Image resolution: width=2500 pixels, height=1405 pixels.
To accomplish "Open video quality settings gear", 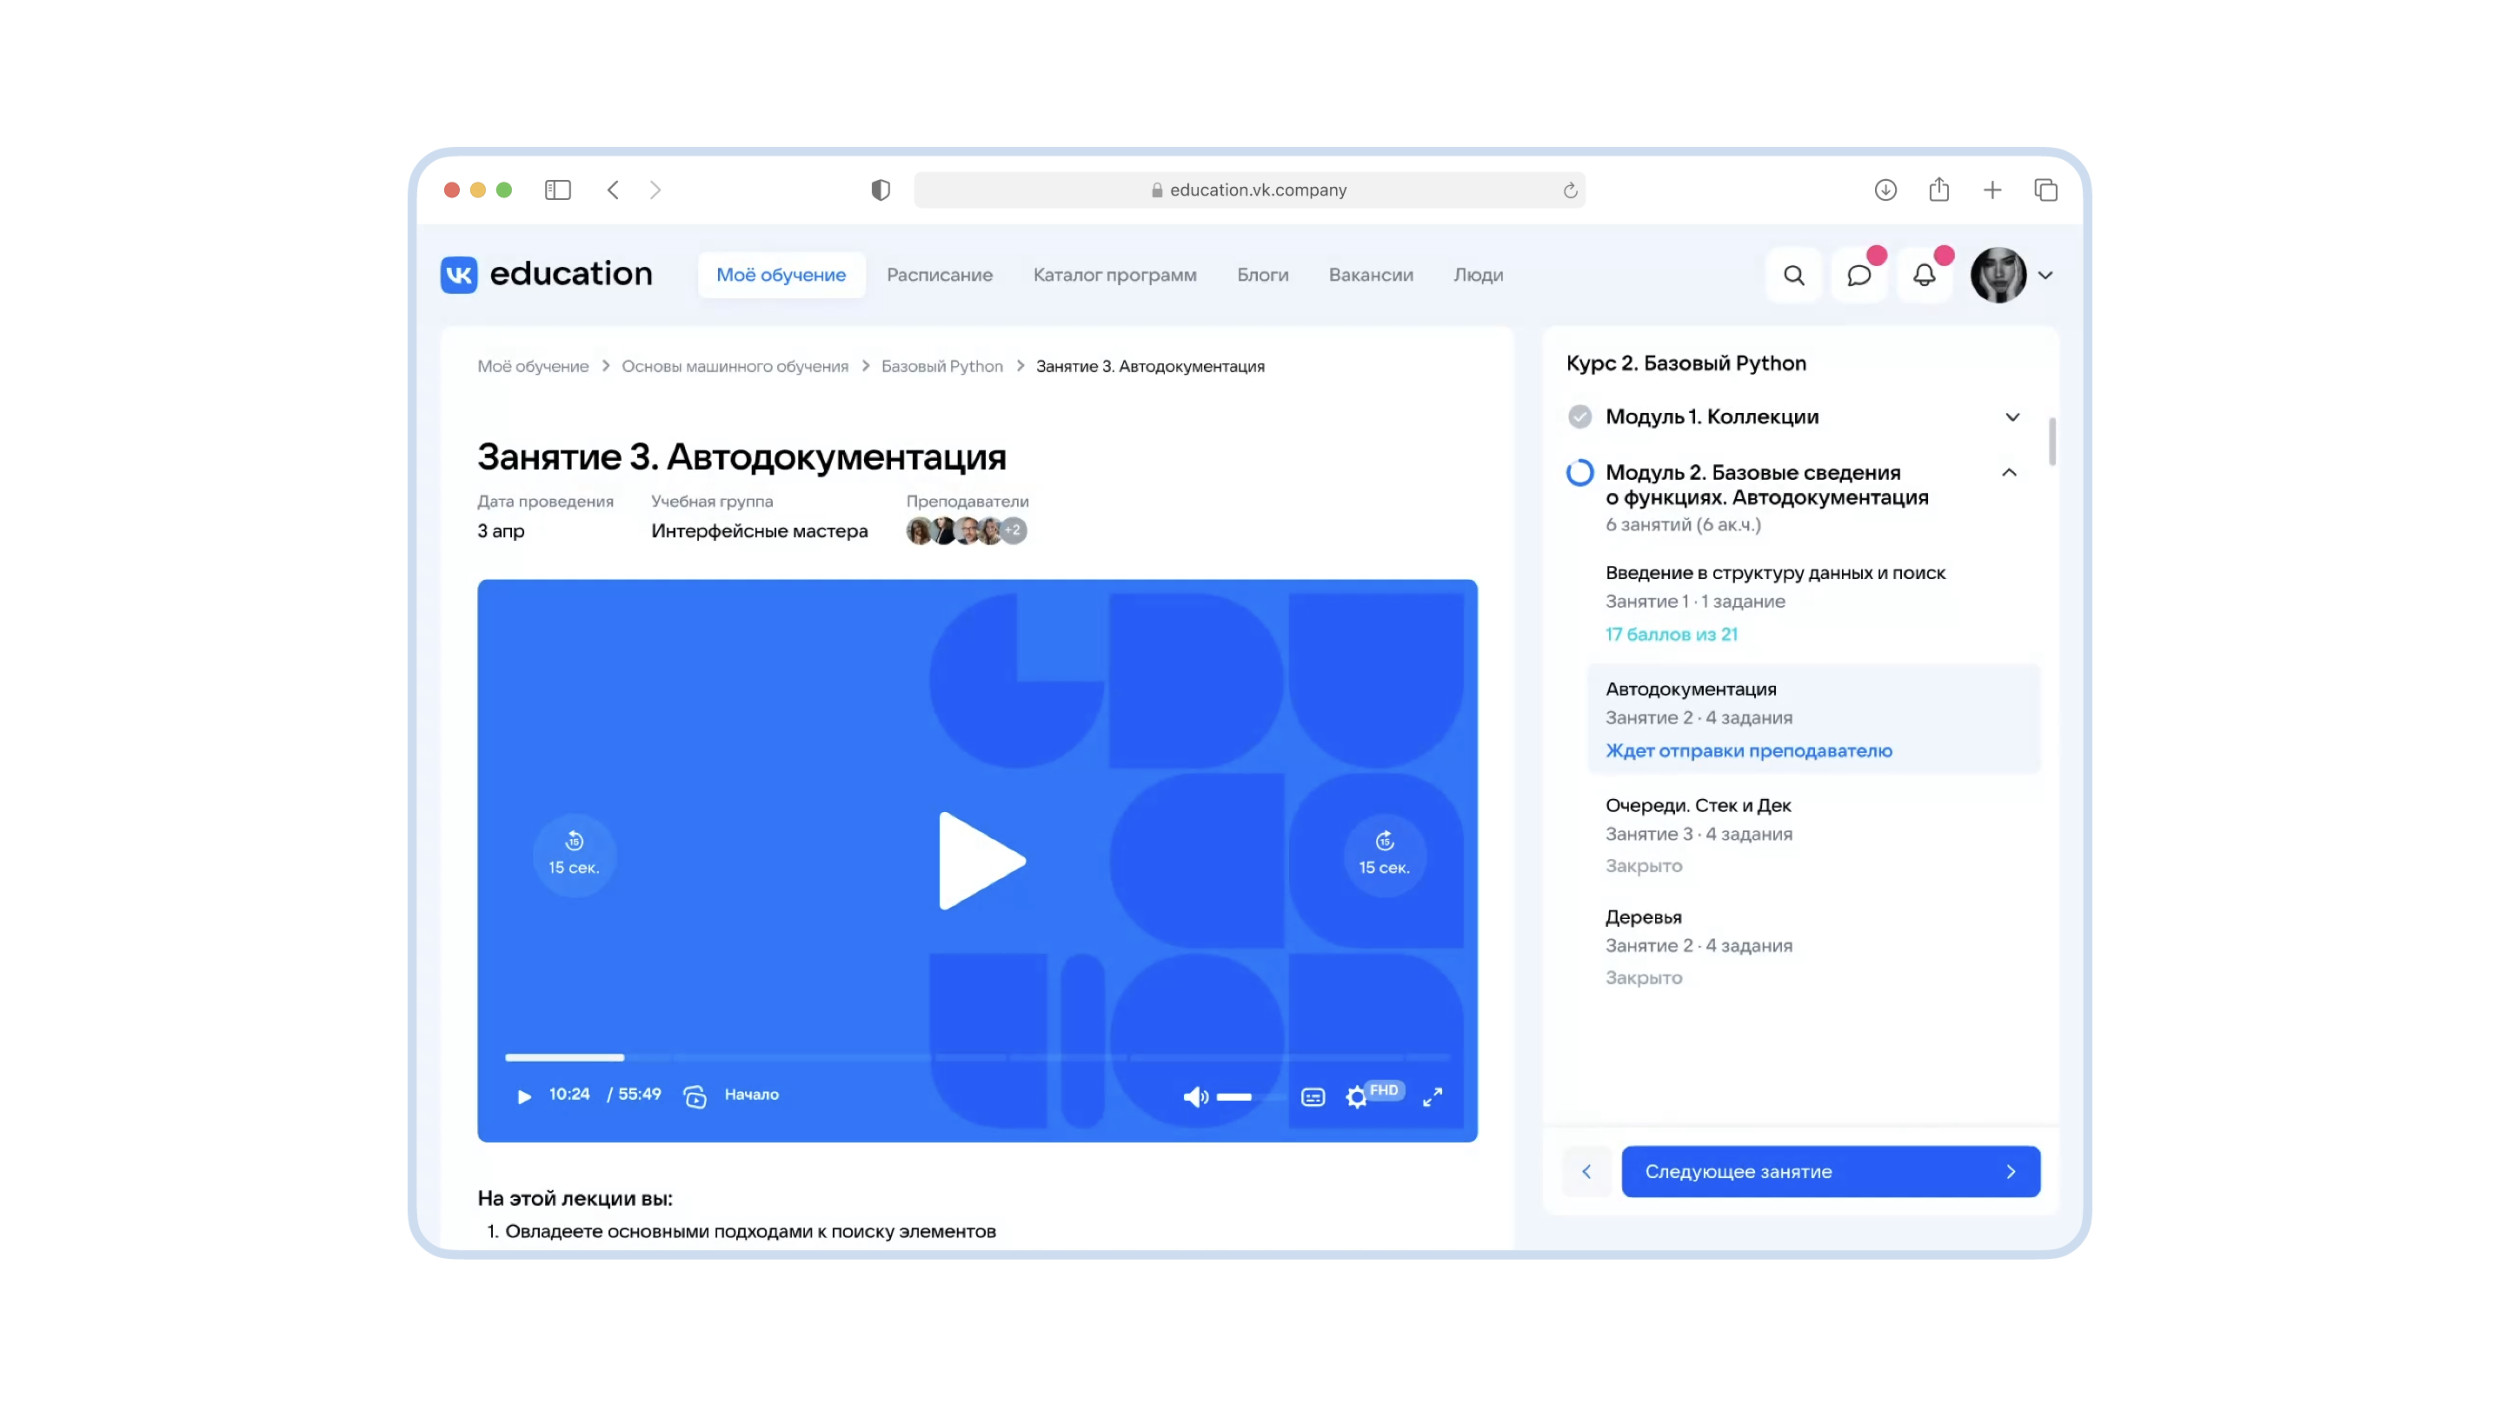I will tap(1356, 1097).
